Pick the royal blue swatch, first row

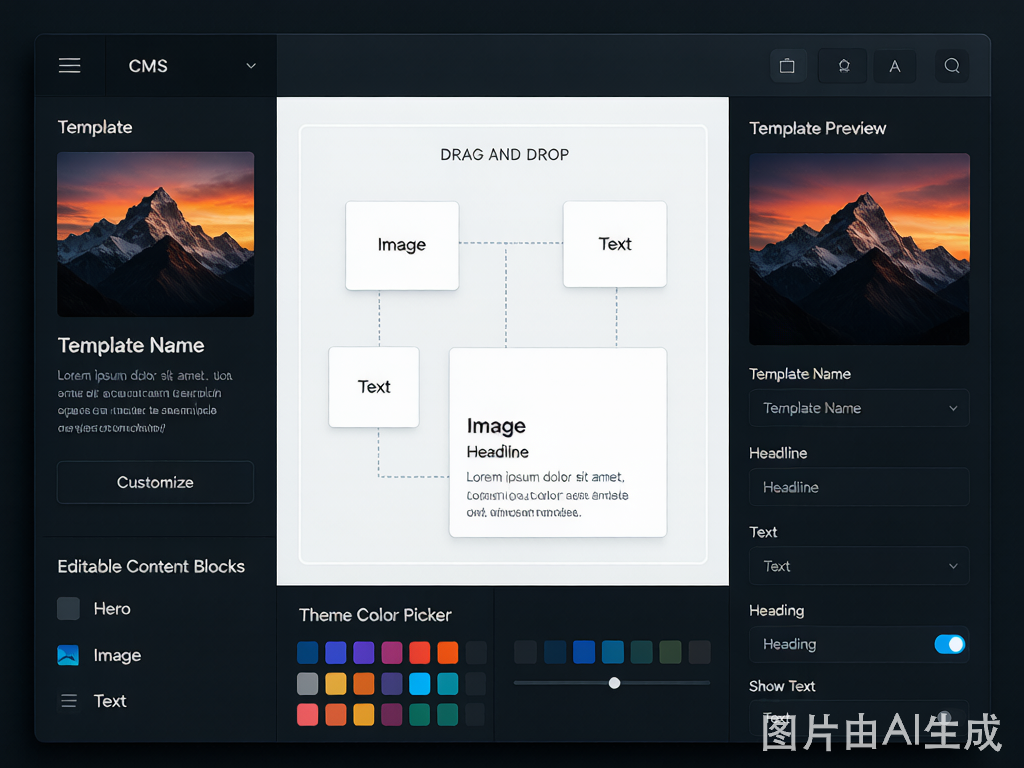point(336,652)
